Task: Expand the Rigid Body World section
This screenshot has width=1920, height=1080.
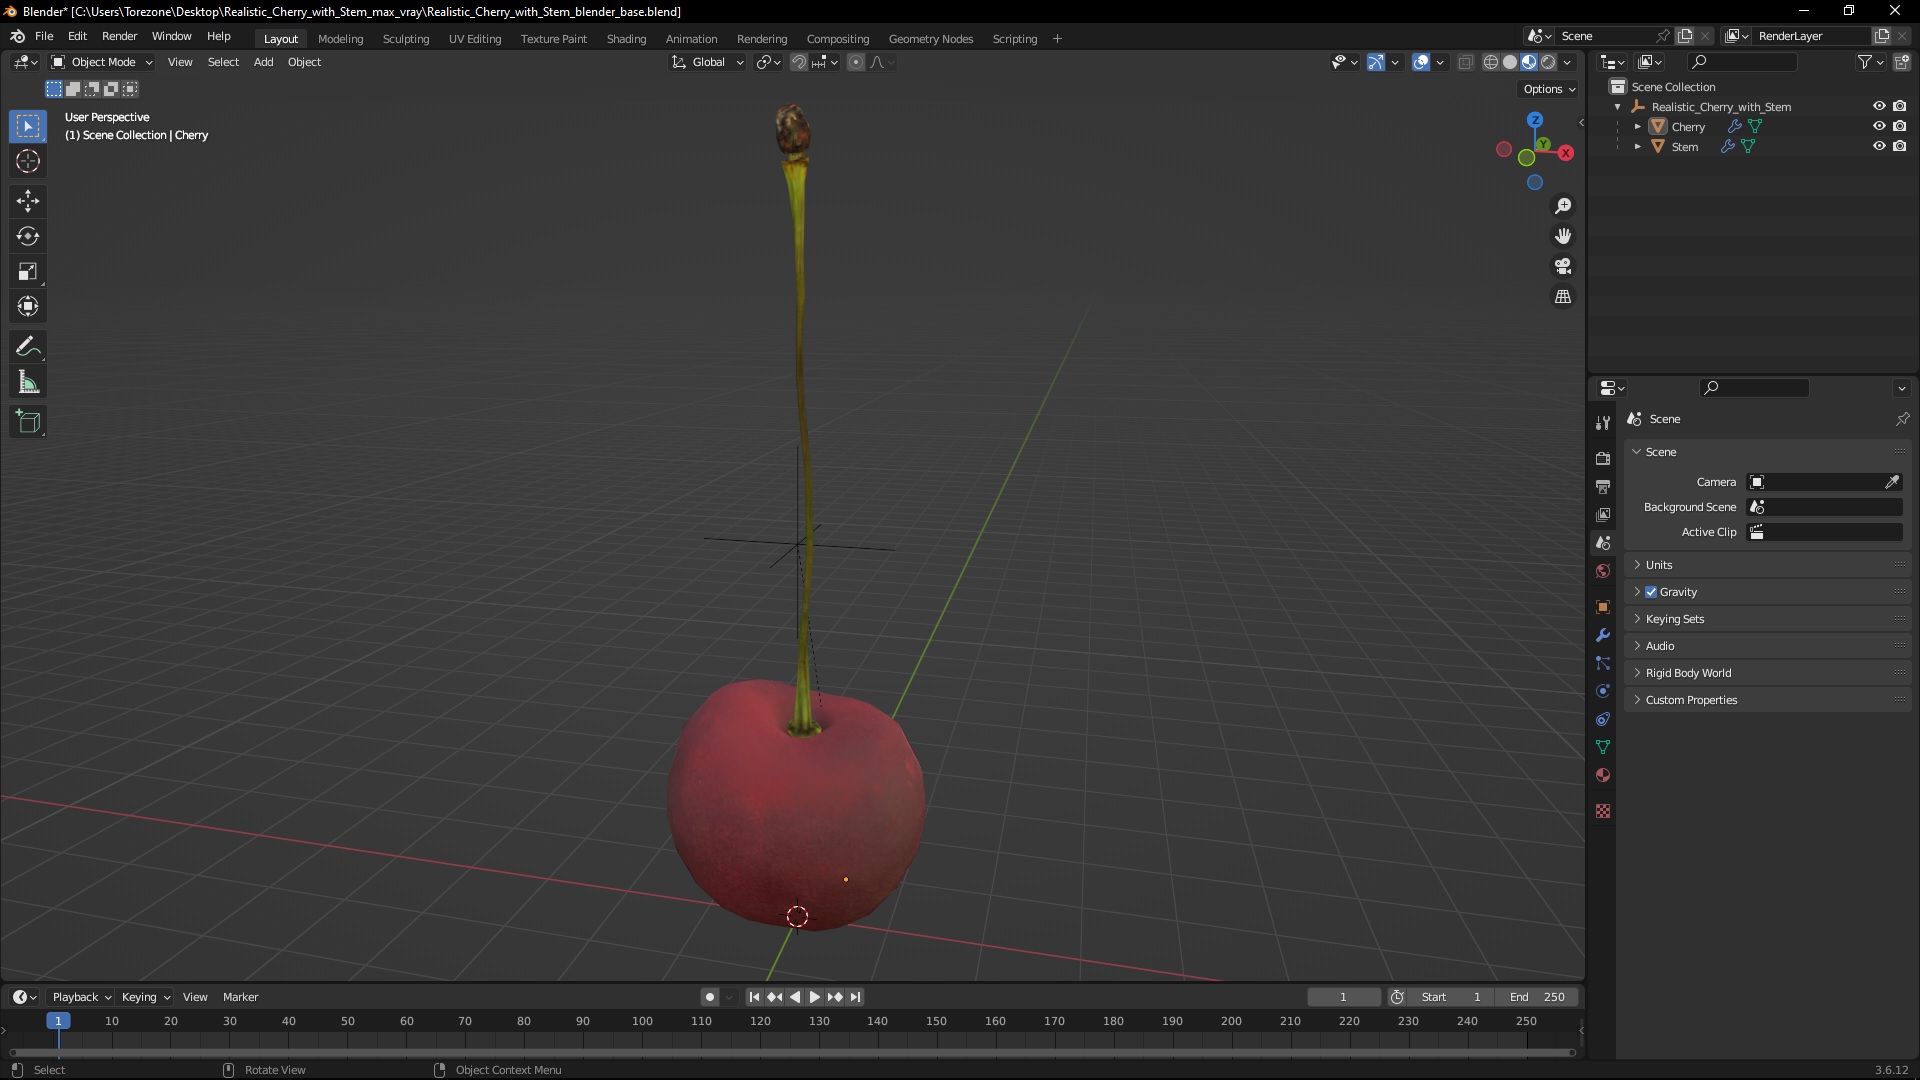Action: point(1639,673)
